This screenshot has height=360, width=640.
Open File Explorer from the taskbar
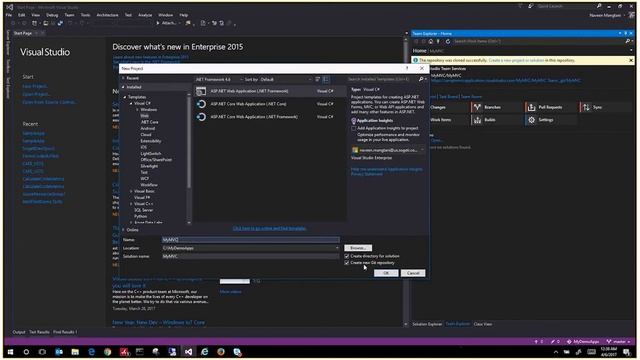[x=75, y=352]
